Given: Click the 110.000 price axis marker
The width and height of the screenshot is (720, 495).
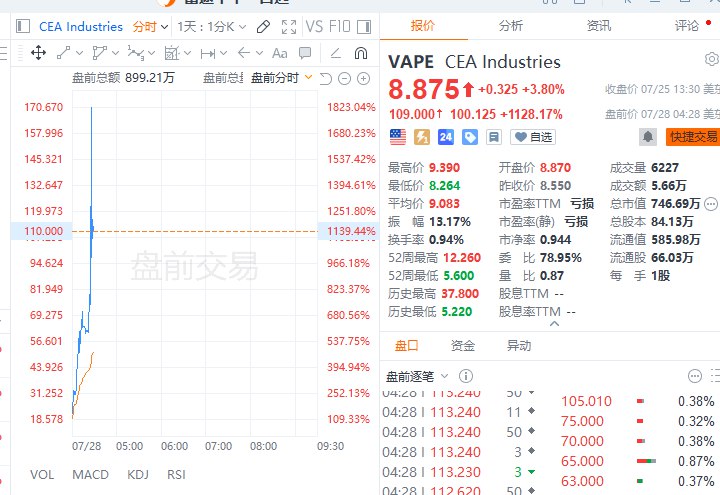Looking at the screenshot, I should pos(42,231).
